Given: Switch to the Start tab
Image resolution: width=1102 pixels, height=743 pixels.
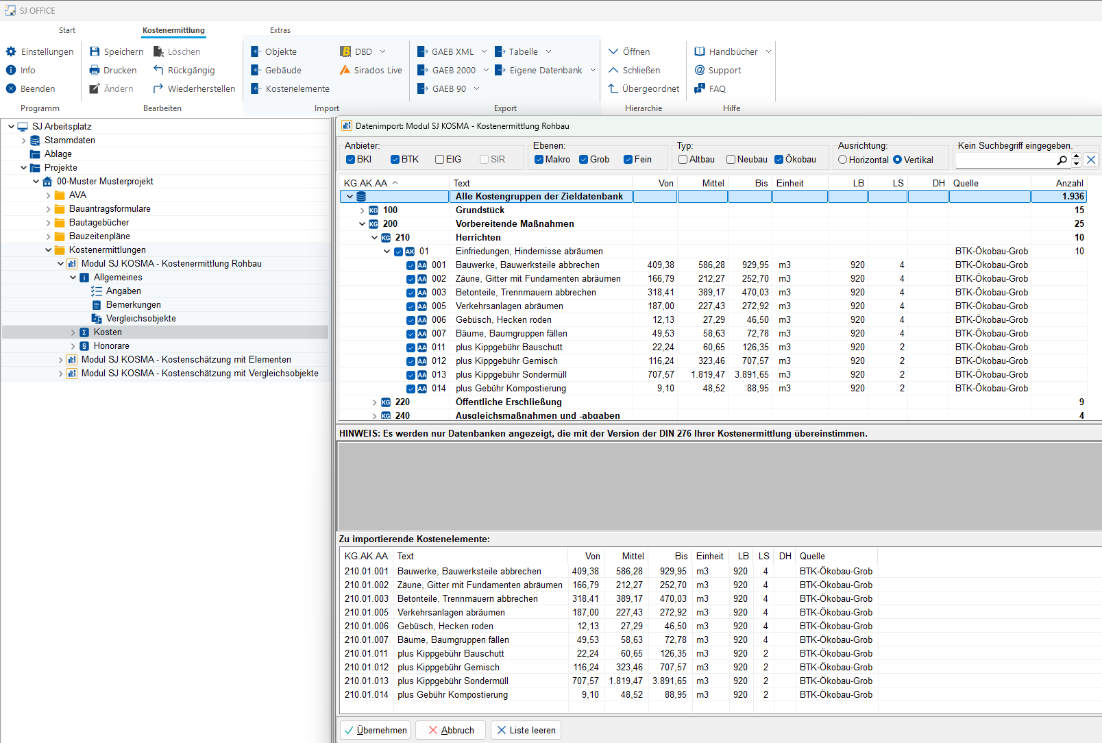Looking at the screenshot, I should point(67,31).
